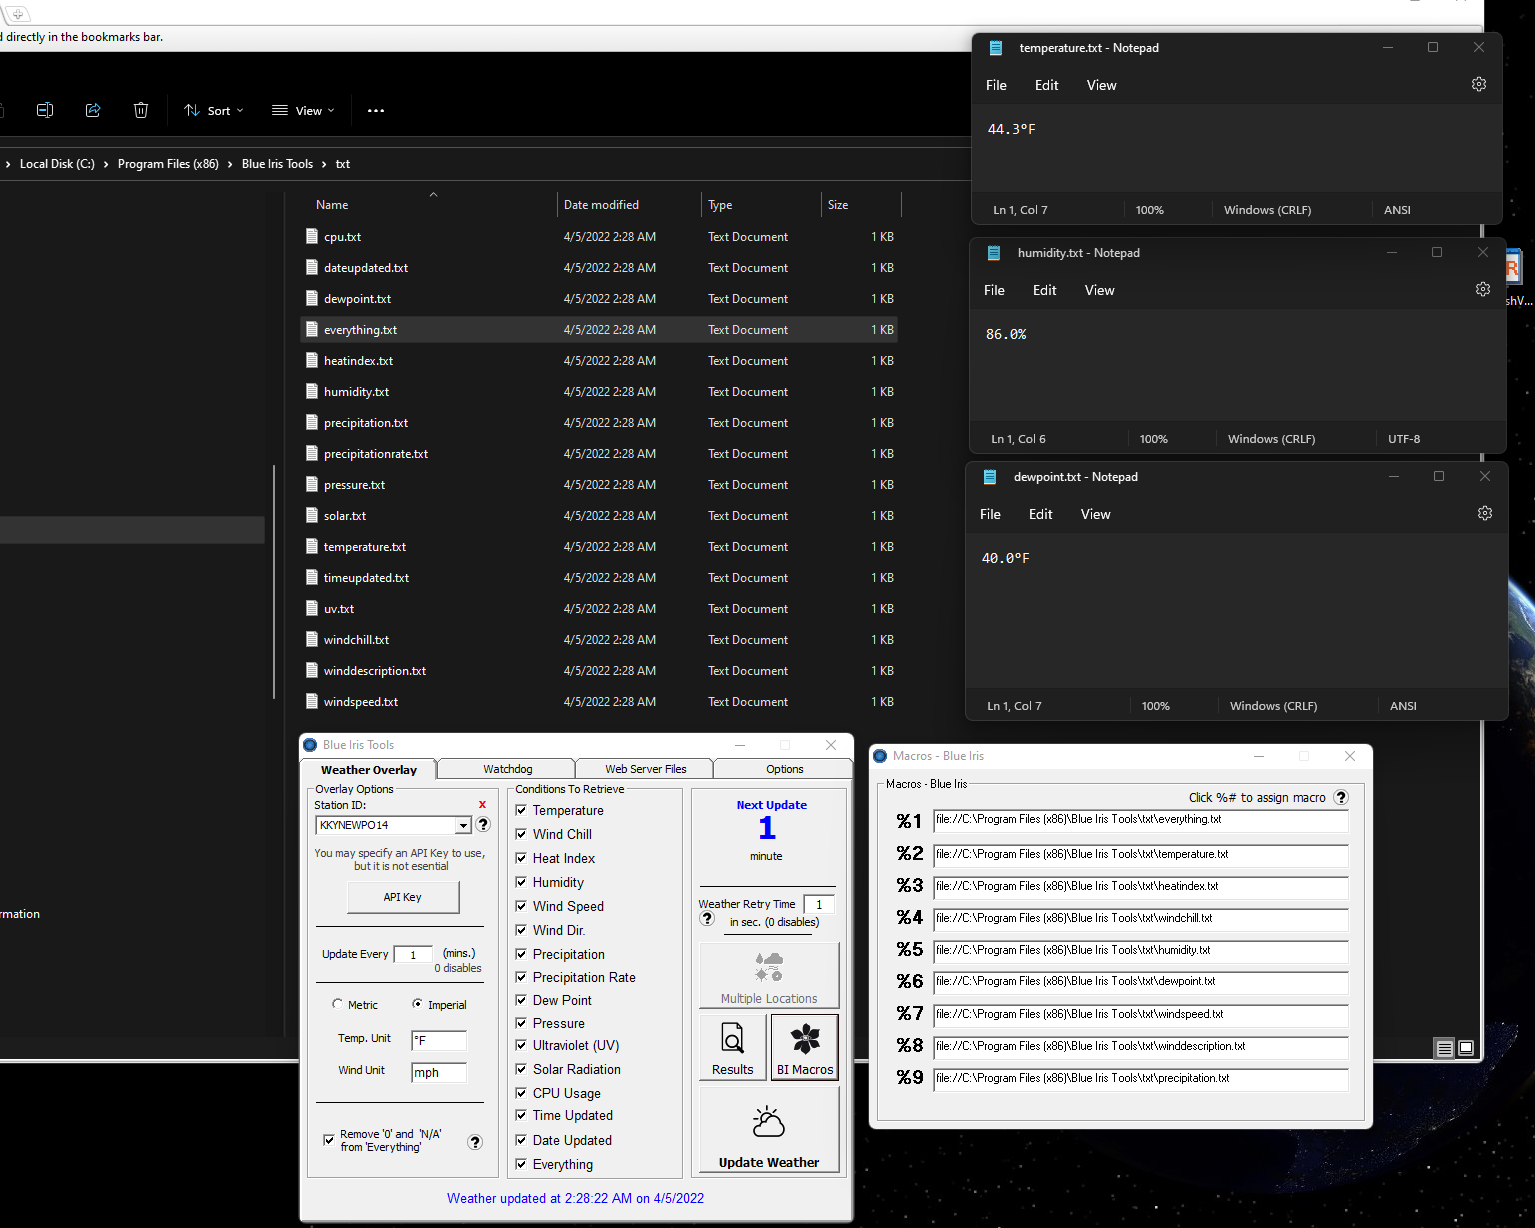Assign macro via %9 label
Viewport: 1535px width, 1228px height.
tap(909, 1077)
